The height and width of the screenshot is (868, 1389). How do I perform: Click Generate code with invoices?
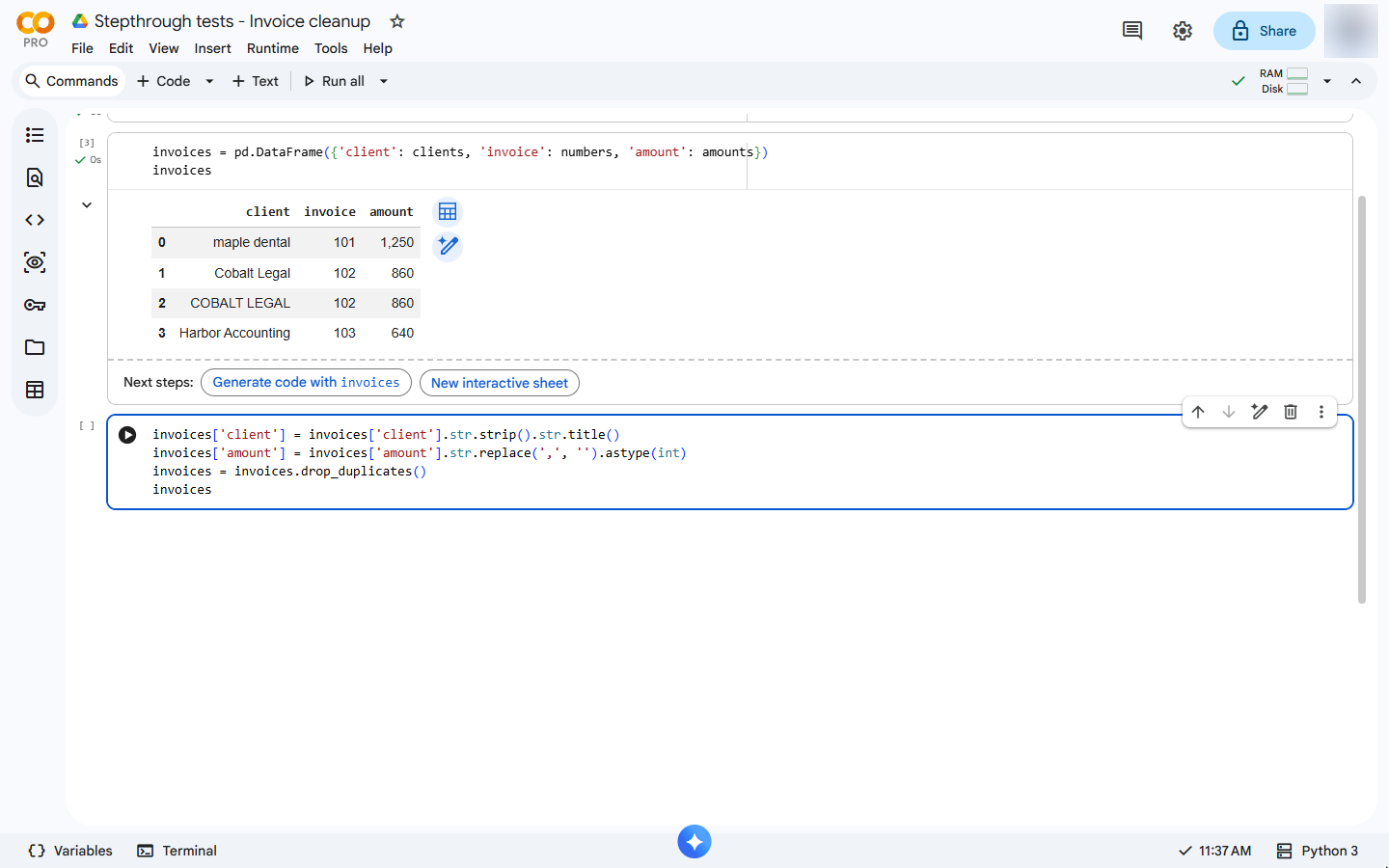306,383
